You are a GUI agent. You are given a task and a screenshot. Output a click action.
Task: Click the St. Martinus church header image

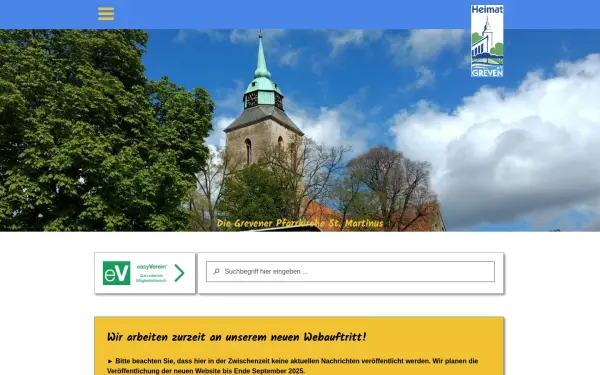300,130
